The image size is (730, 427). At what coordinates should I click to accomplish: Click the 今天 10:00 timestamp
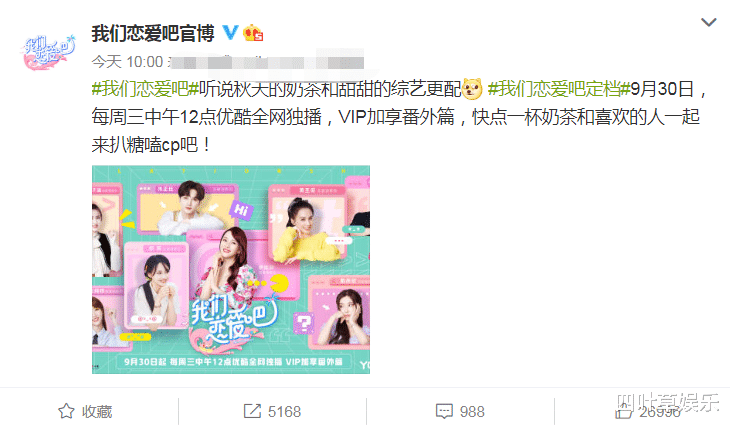click(127, 61)
